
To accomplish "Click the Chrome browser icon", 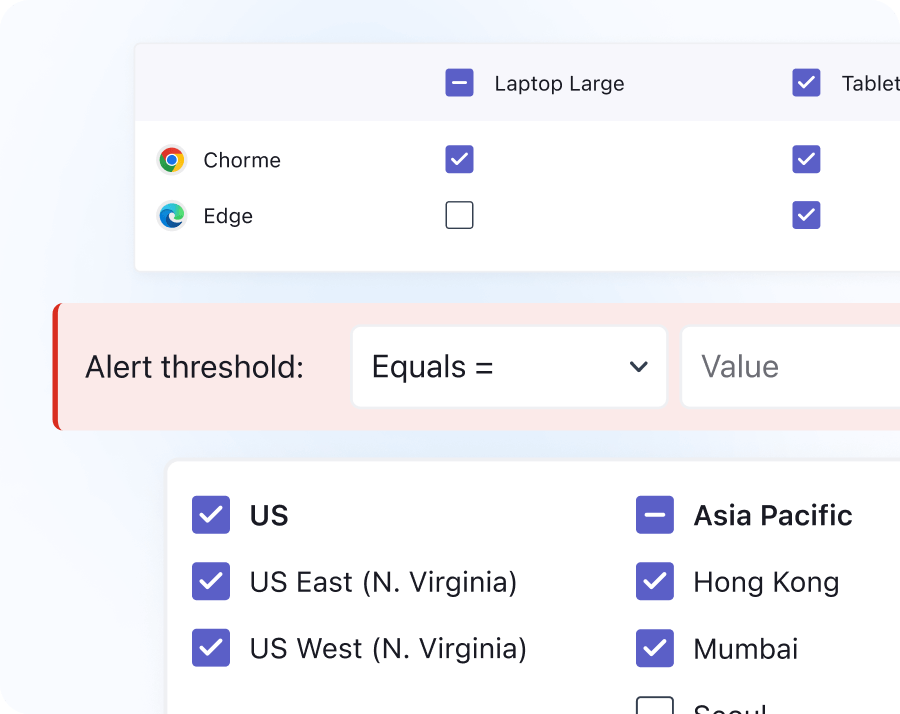I will point(172,160).
